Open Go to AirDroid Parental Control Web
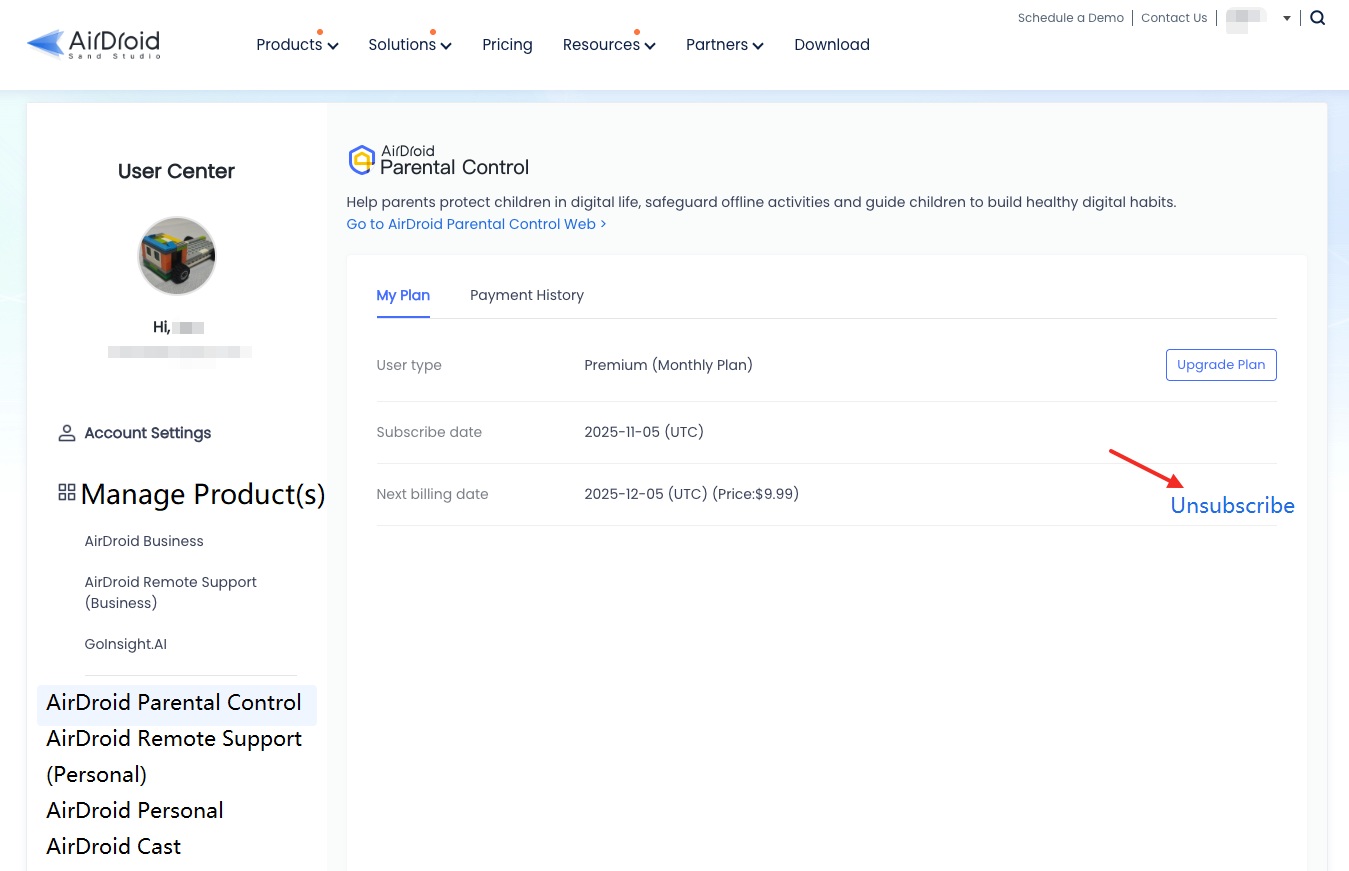 pos(476,223)
